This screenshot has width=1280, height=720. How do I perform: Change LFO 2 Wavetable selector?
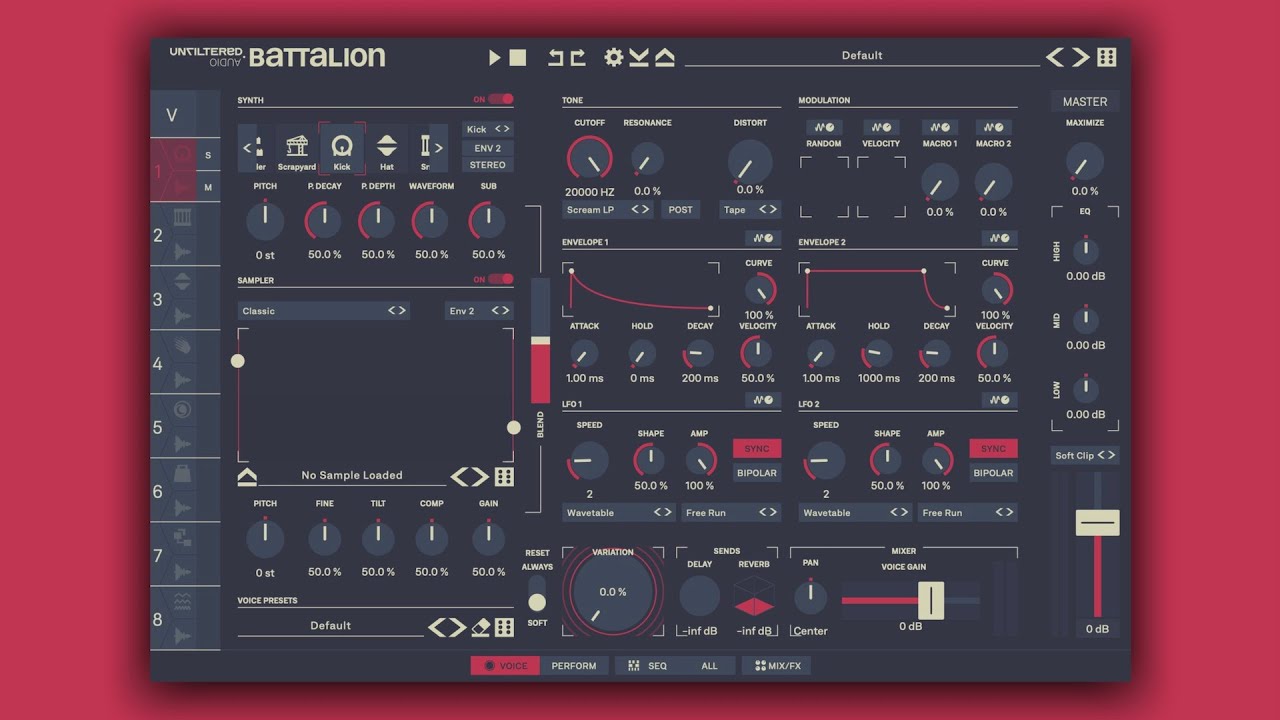pos(855,513)
